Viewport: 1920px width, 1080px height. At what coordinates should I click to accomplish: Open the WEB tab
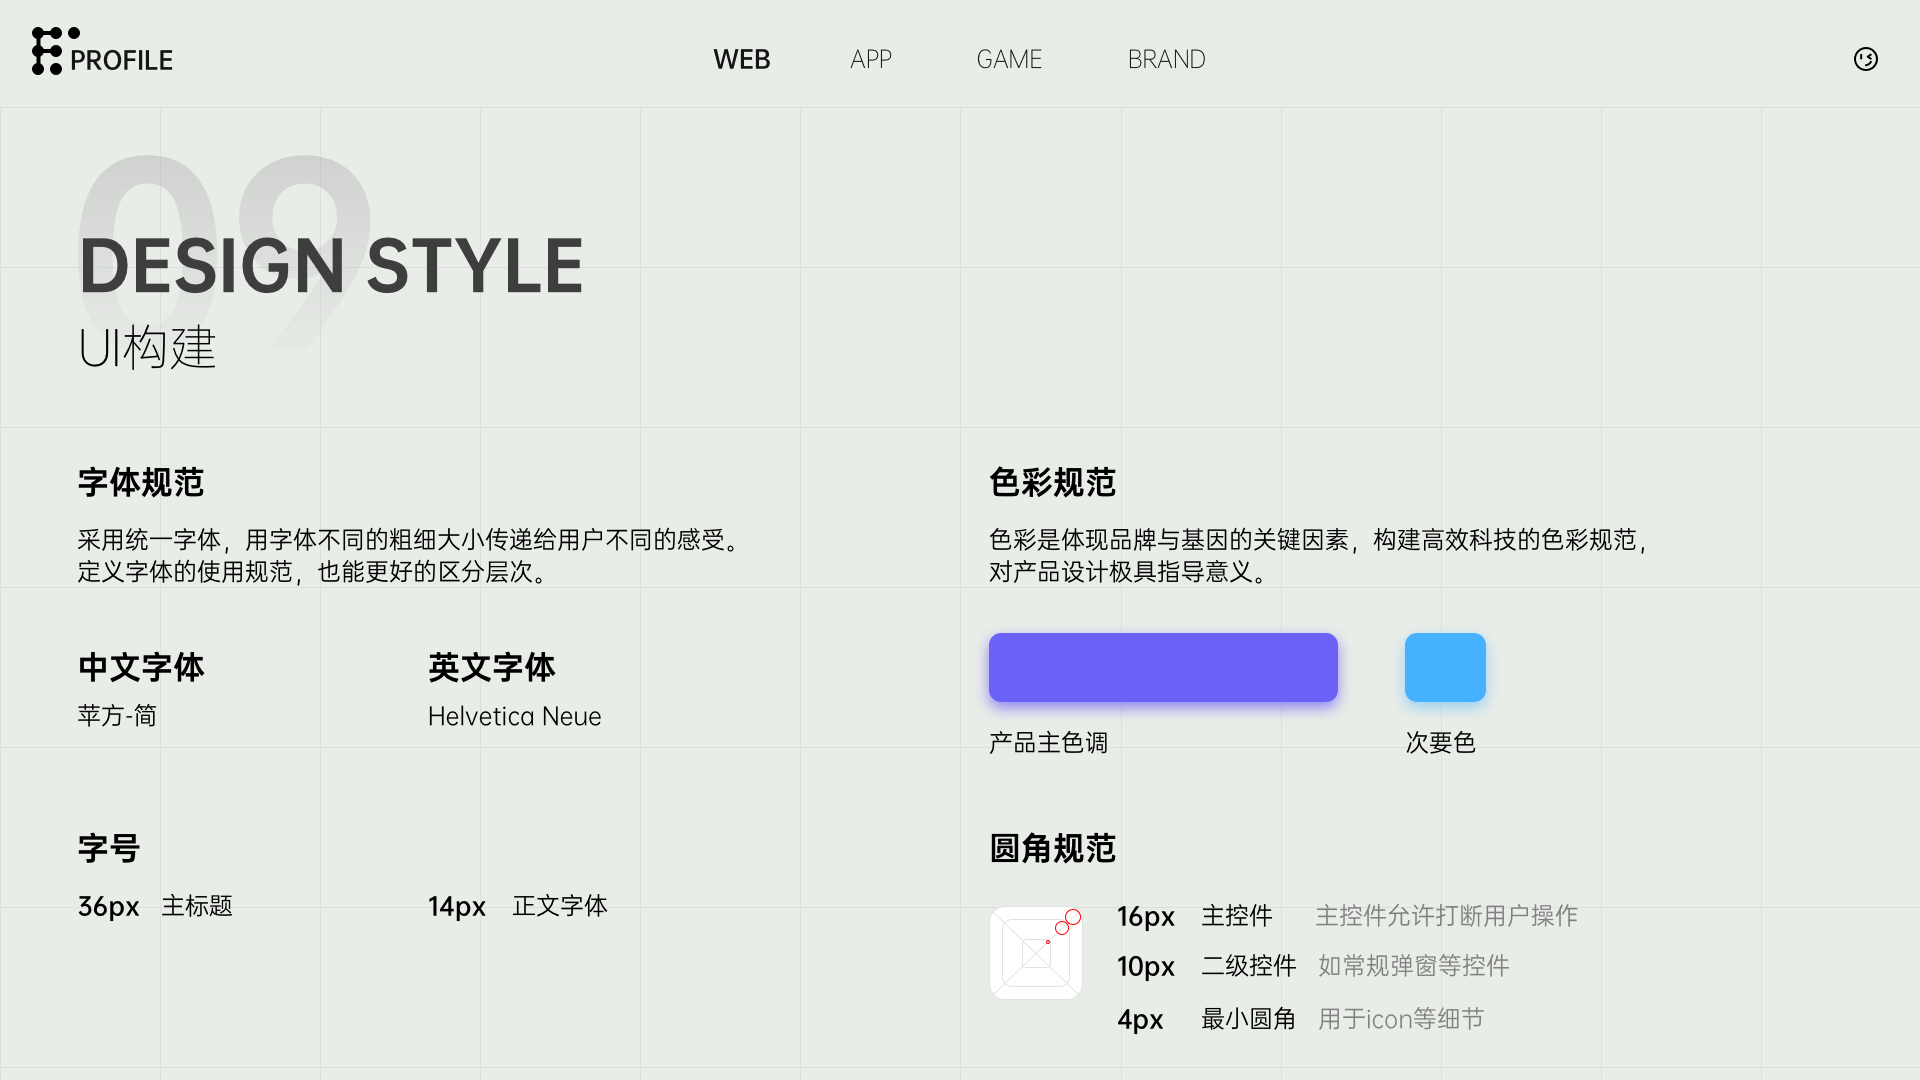pos(741,59)
